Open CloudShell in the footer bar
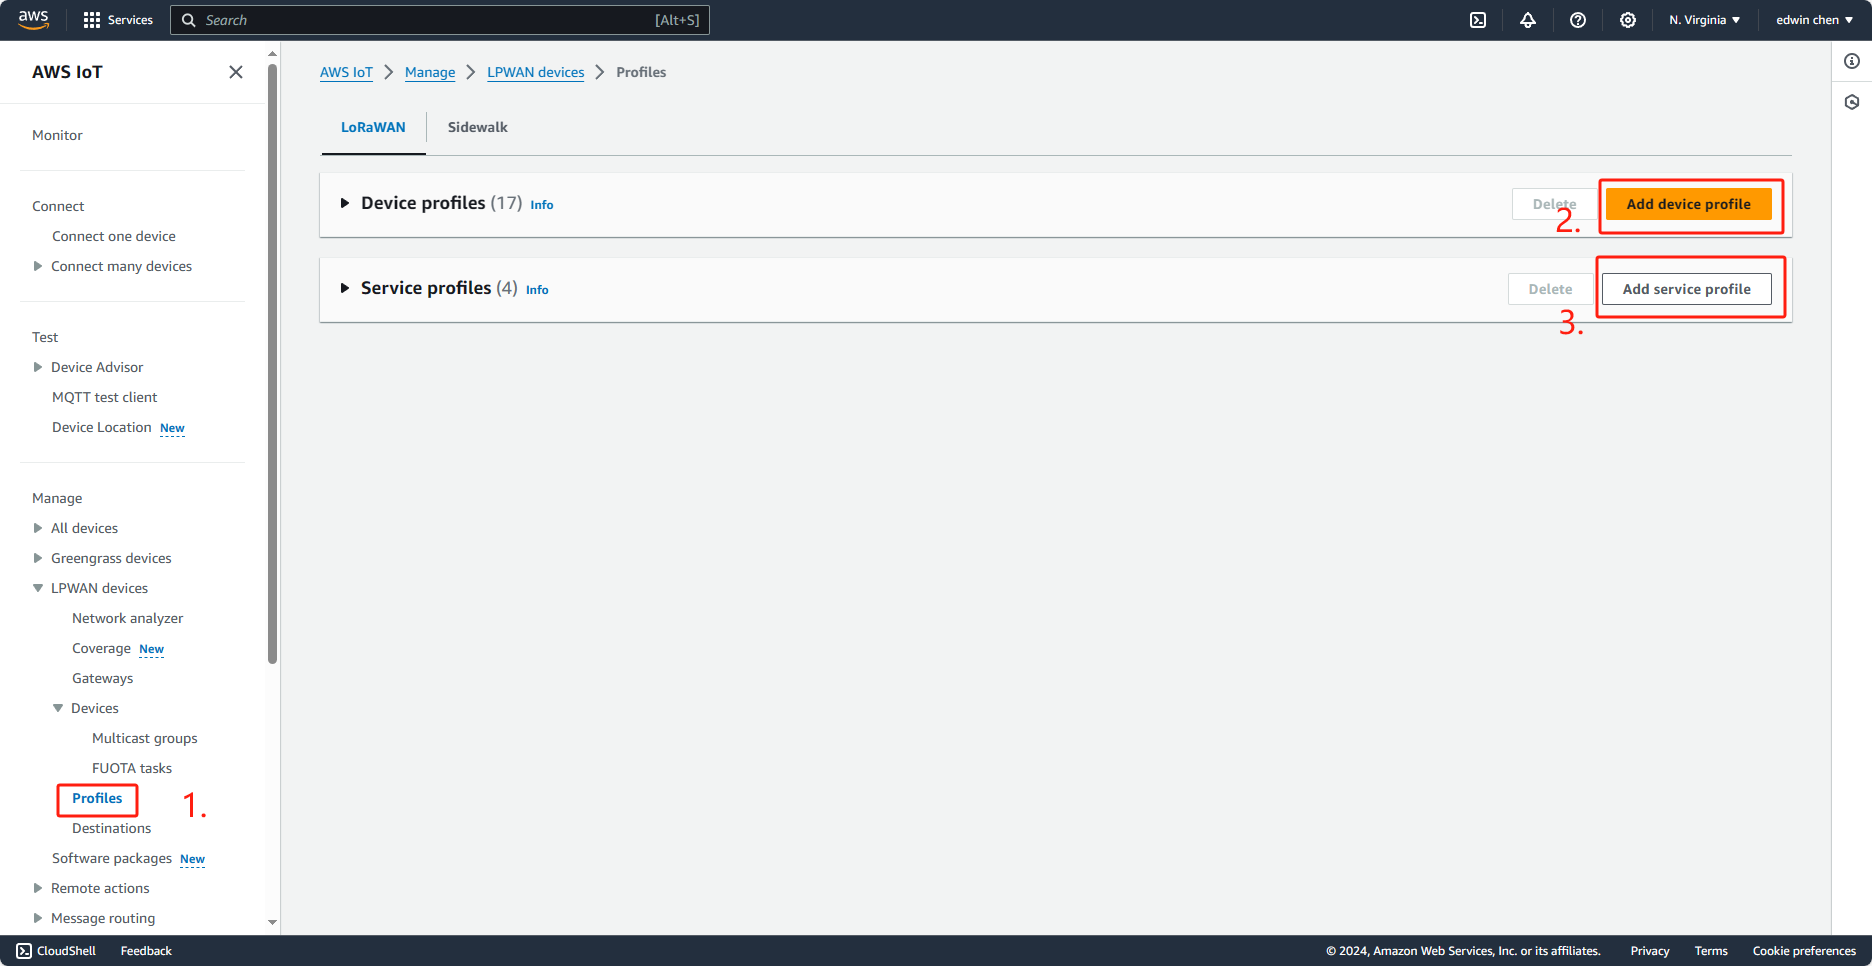1872x966 pixels. [56, 951]
